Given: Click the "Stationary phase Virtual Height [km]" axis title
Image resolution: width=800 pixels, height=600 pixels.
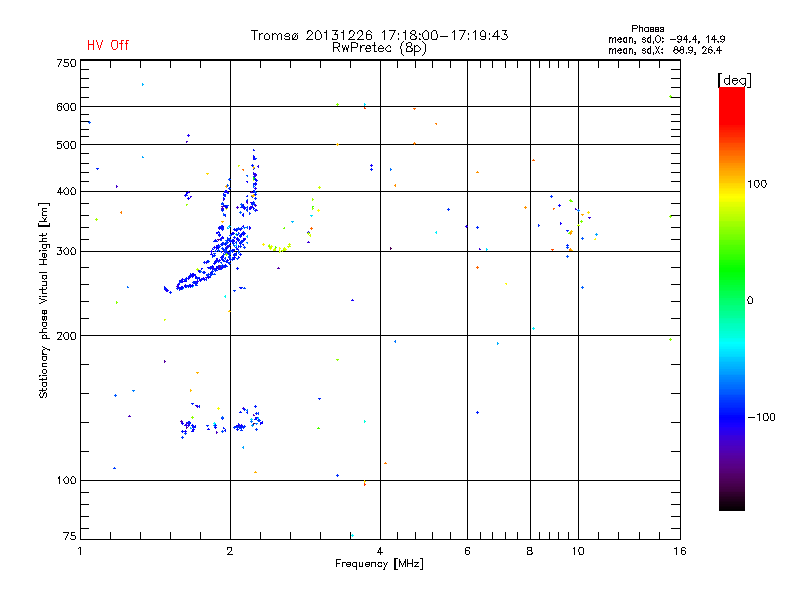Looking at the screenshot, I should [44, 300].
